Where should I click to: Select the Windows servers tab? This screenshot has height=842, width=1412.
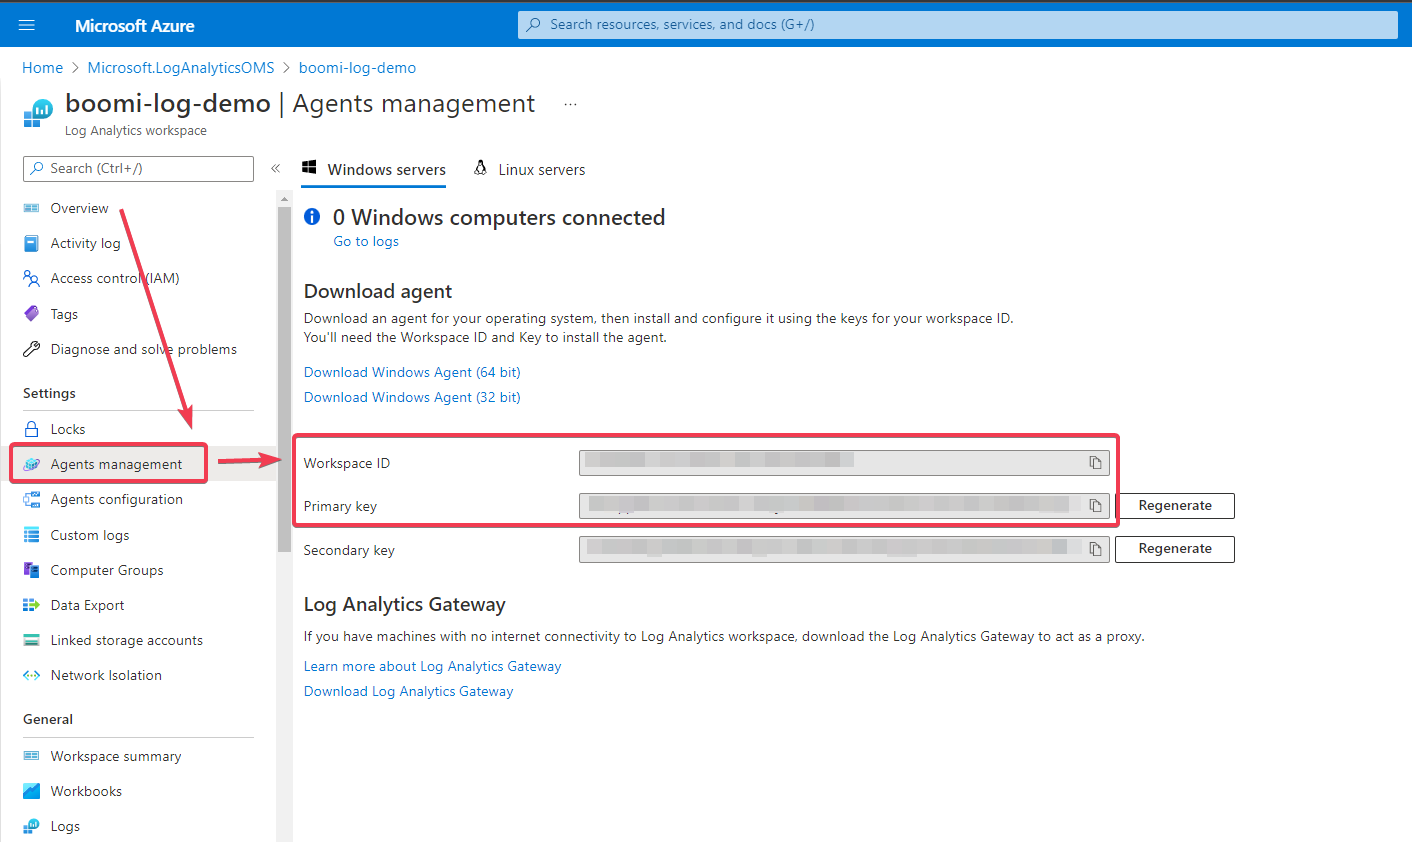coord(385,169)
